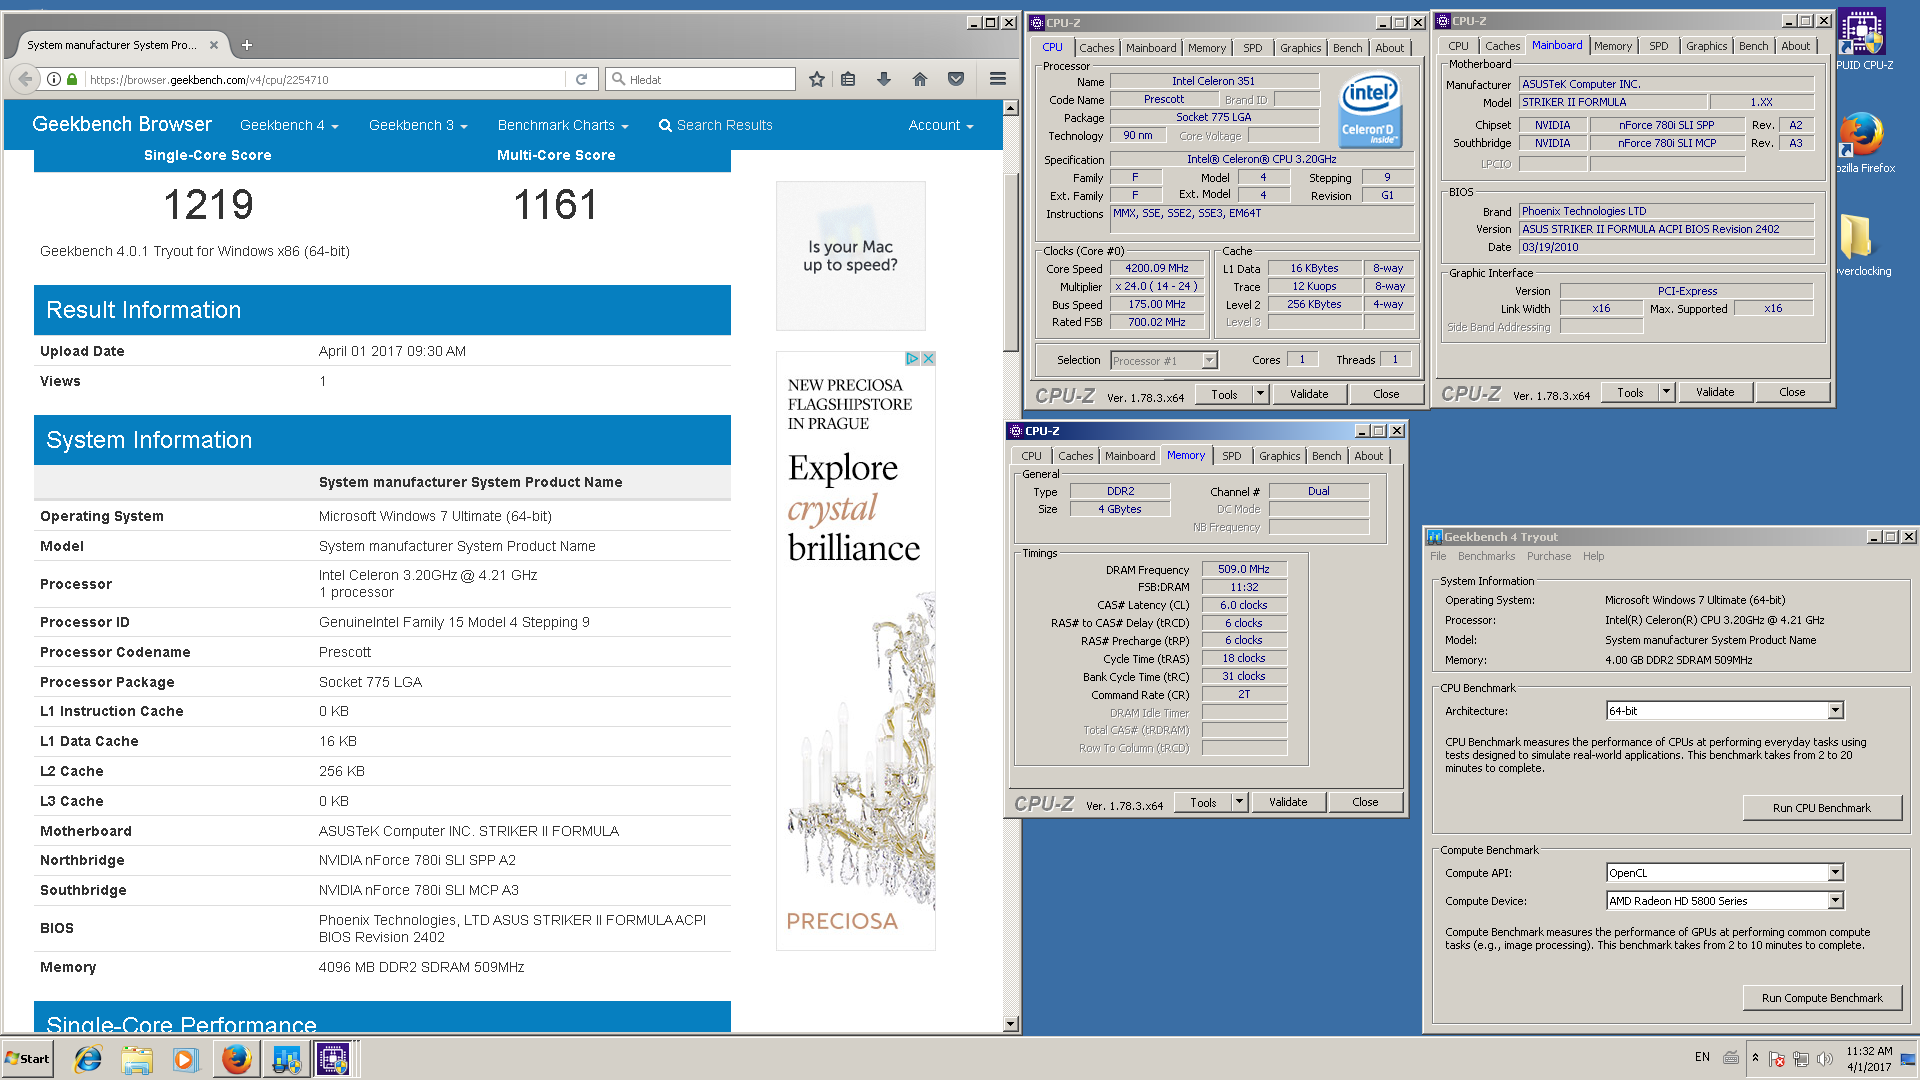
Task: Open Internet Explorer from the taskbar
Action: coord(88,1059)
